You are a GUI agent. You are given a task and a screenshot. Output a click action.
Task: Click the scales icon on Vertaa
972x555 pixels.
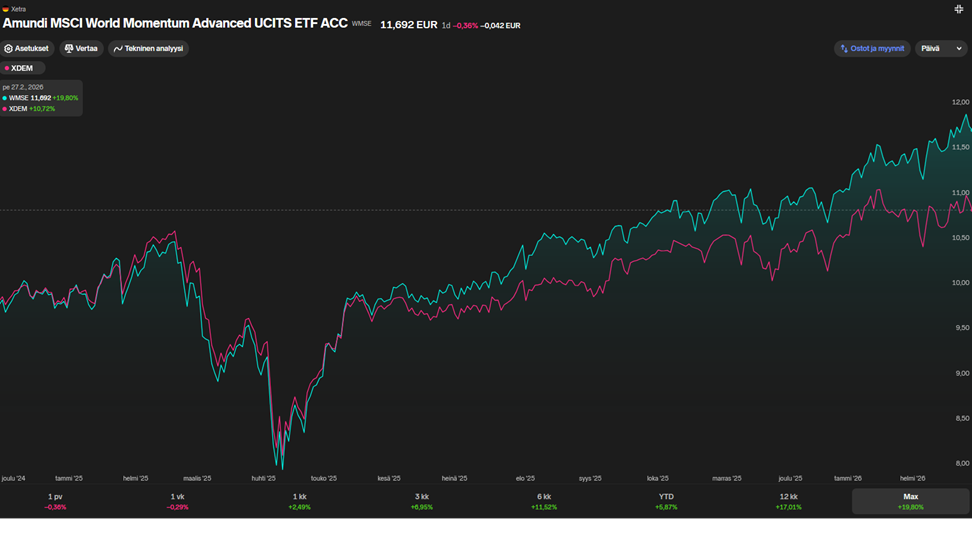pos(69,48)
